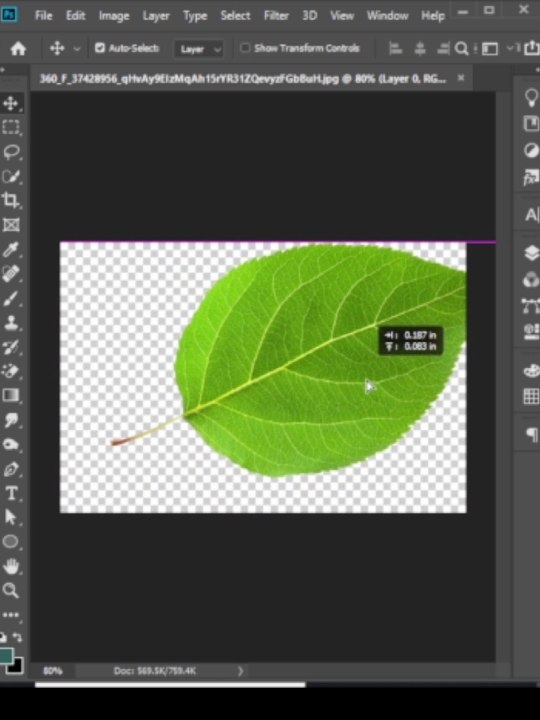Select the Eraser tool
Screen dimensions: 540x720
pos(11,371)
